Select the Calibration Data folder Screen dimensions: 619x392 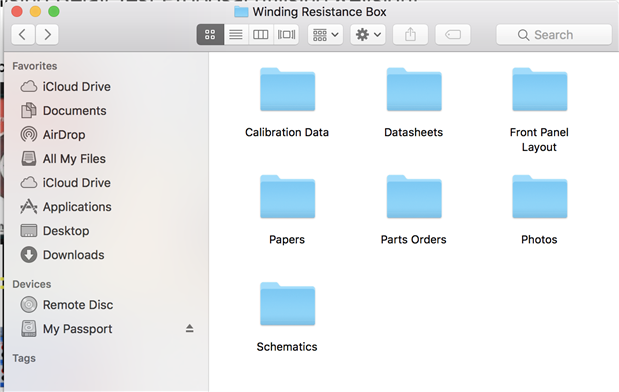[287, 103]
